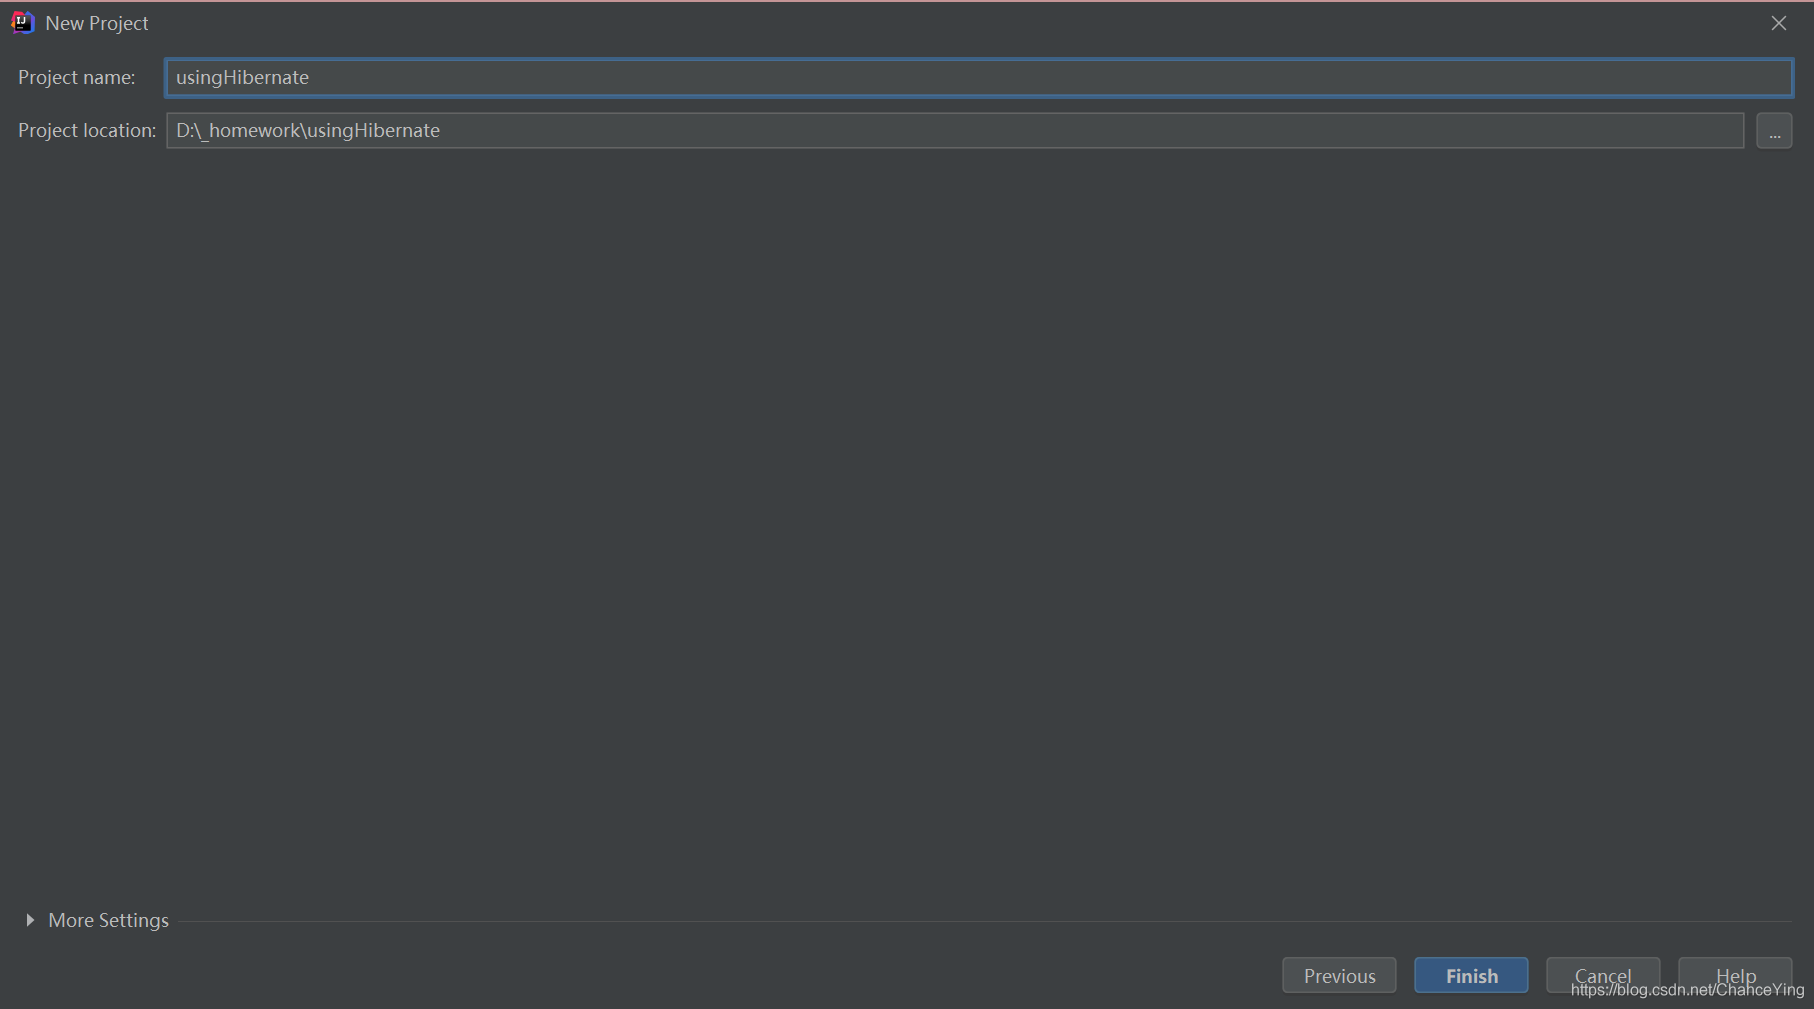Close the New Project dialog
Viewport: 1814px width, 1009px height.
coord(1778,23)
